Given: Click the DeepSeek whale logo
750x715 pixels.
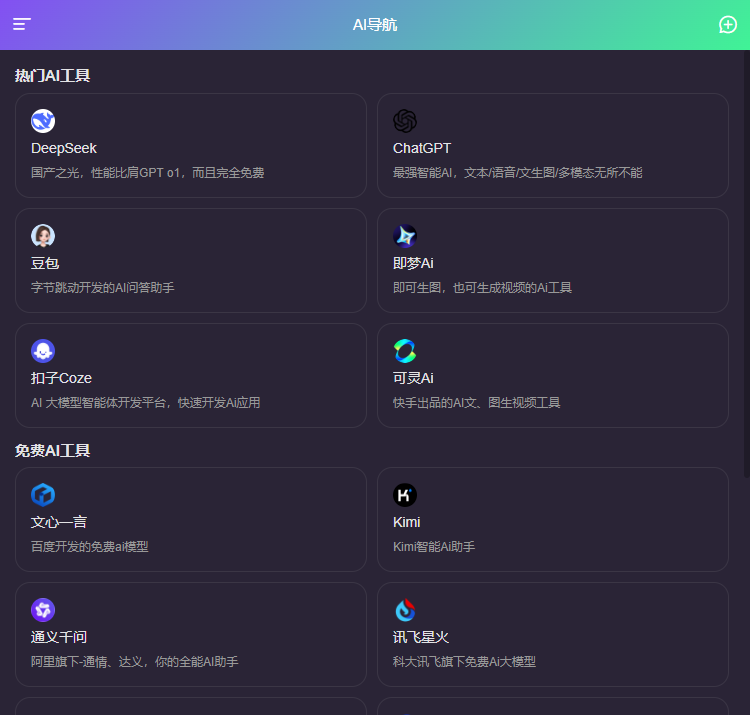Looking at the screenshot, I should (x=43, y=121).
